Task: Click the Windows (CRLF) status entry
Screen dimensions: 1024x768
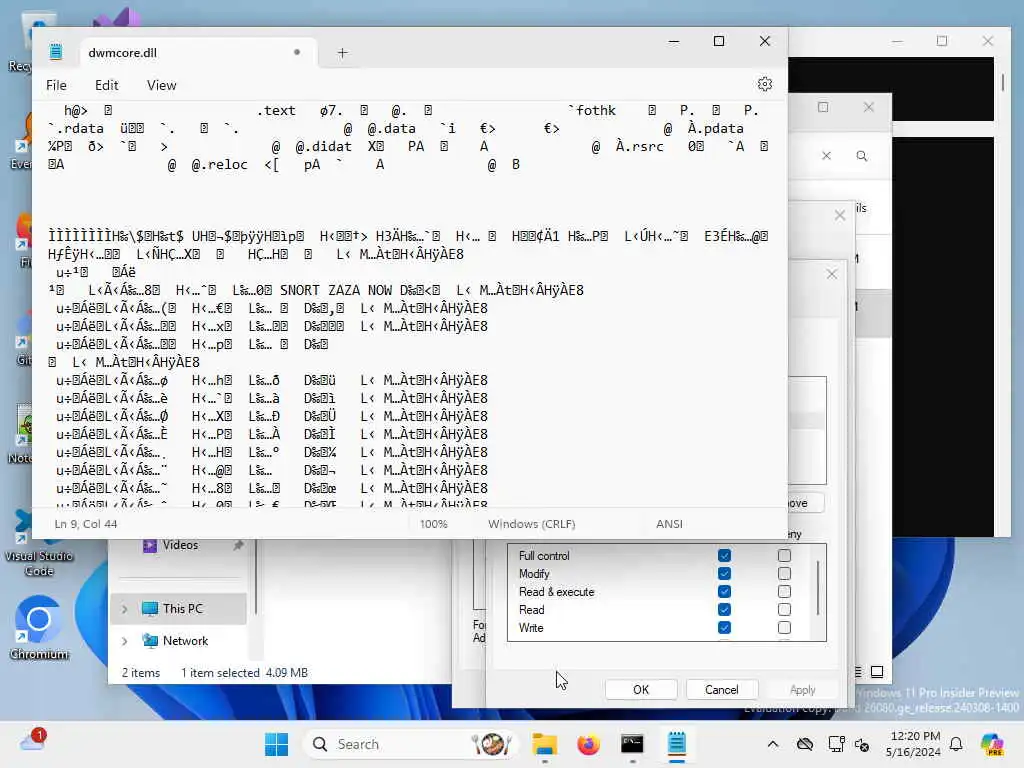Action: pos(532,524)
